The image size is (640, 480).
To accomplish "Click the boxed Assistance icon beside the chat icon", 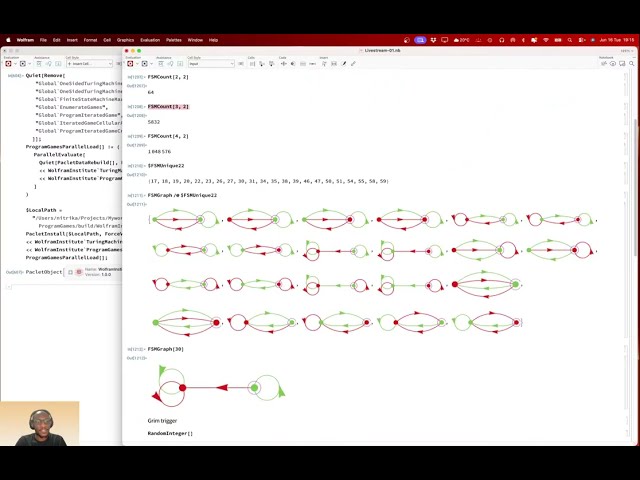I will 180,64.
